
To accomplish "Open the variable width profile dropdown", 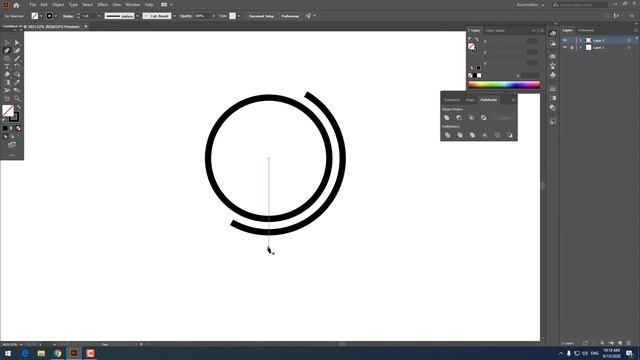I will [x=138, y=16].
